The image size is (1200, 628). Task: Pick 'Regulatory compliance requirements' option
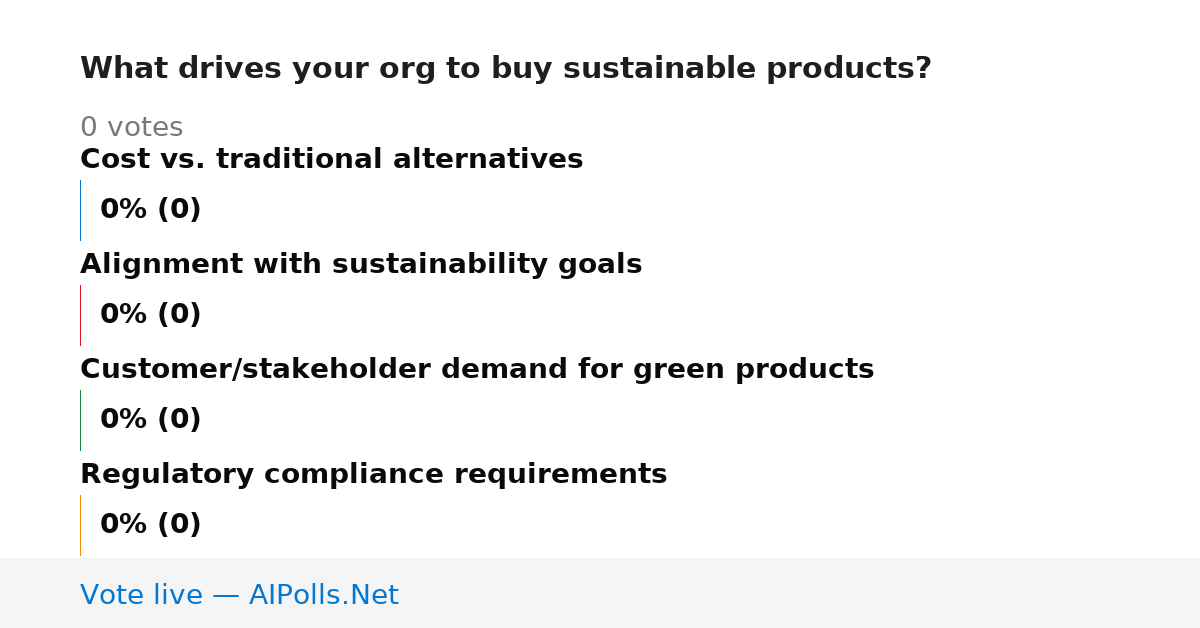coord(373,474)
